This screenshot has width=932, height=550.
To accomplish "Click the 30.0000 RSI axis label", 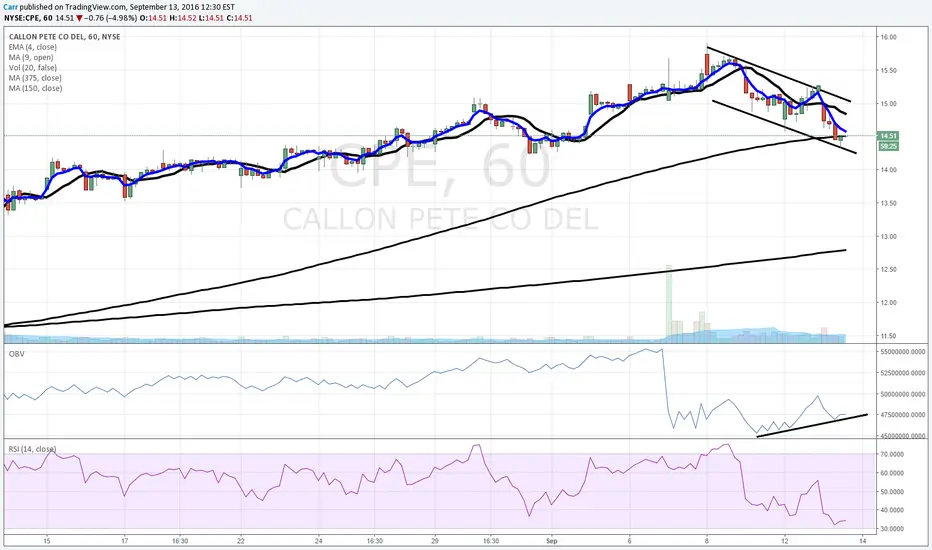I will tap(892, 529).
